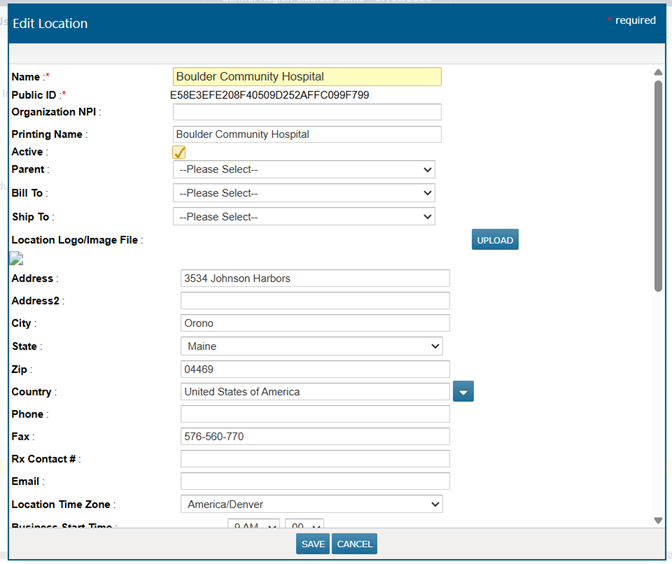672x564 pixels.
Task: Click the scrollbar down arrow
Action: click(x=658, y=521)
